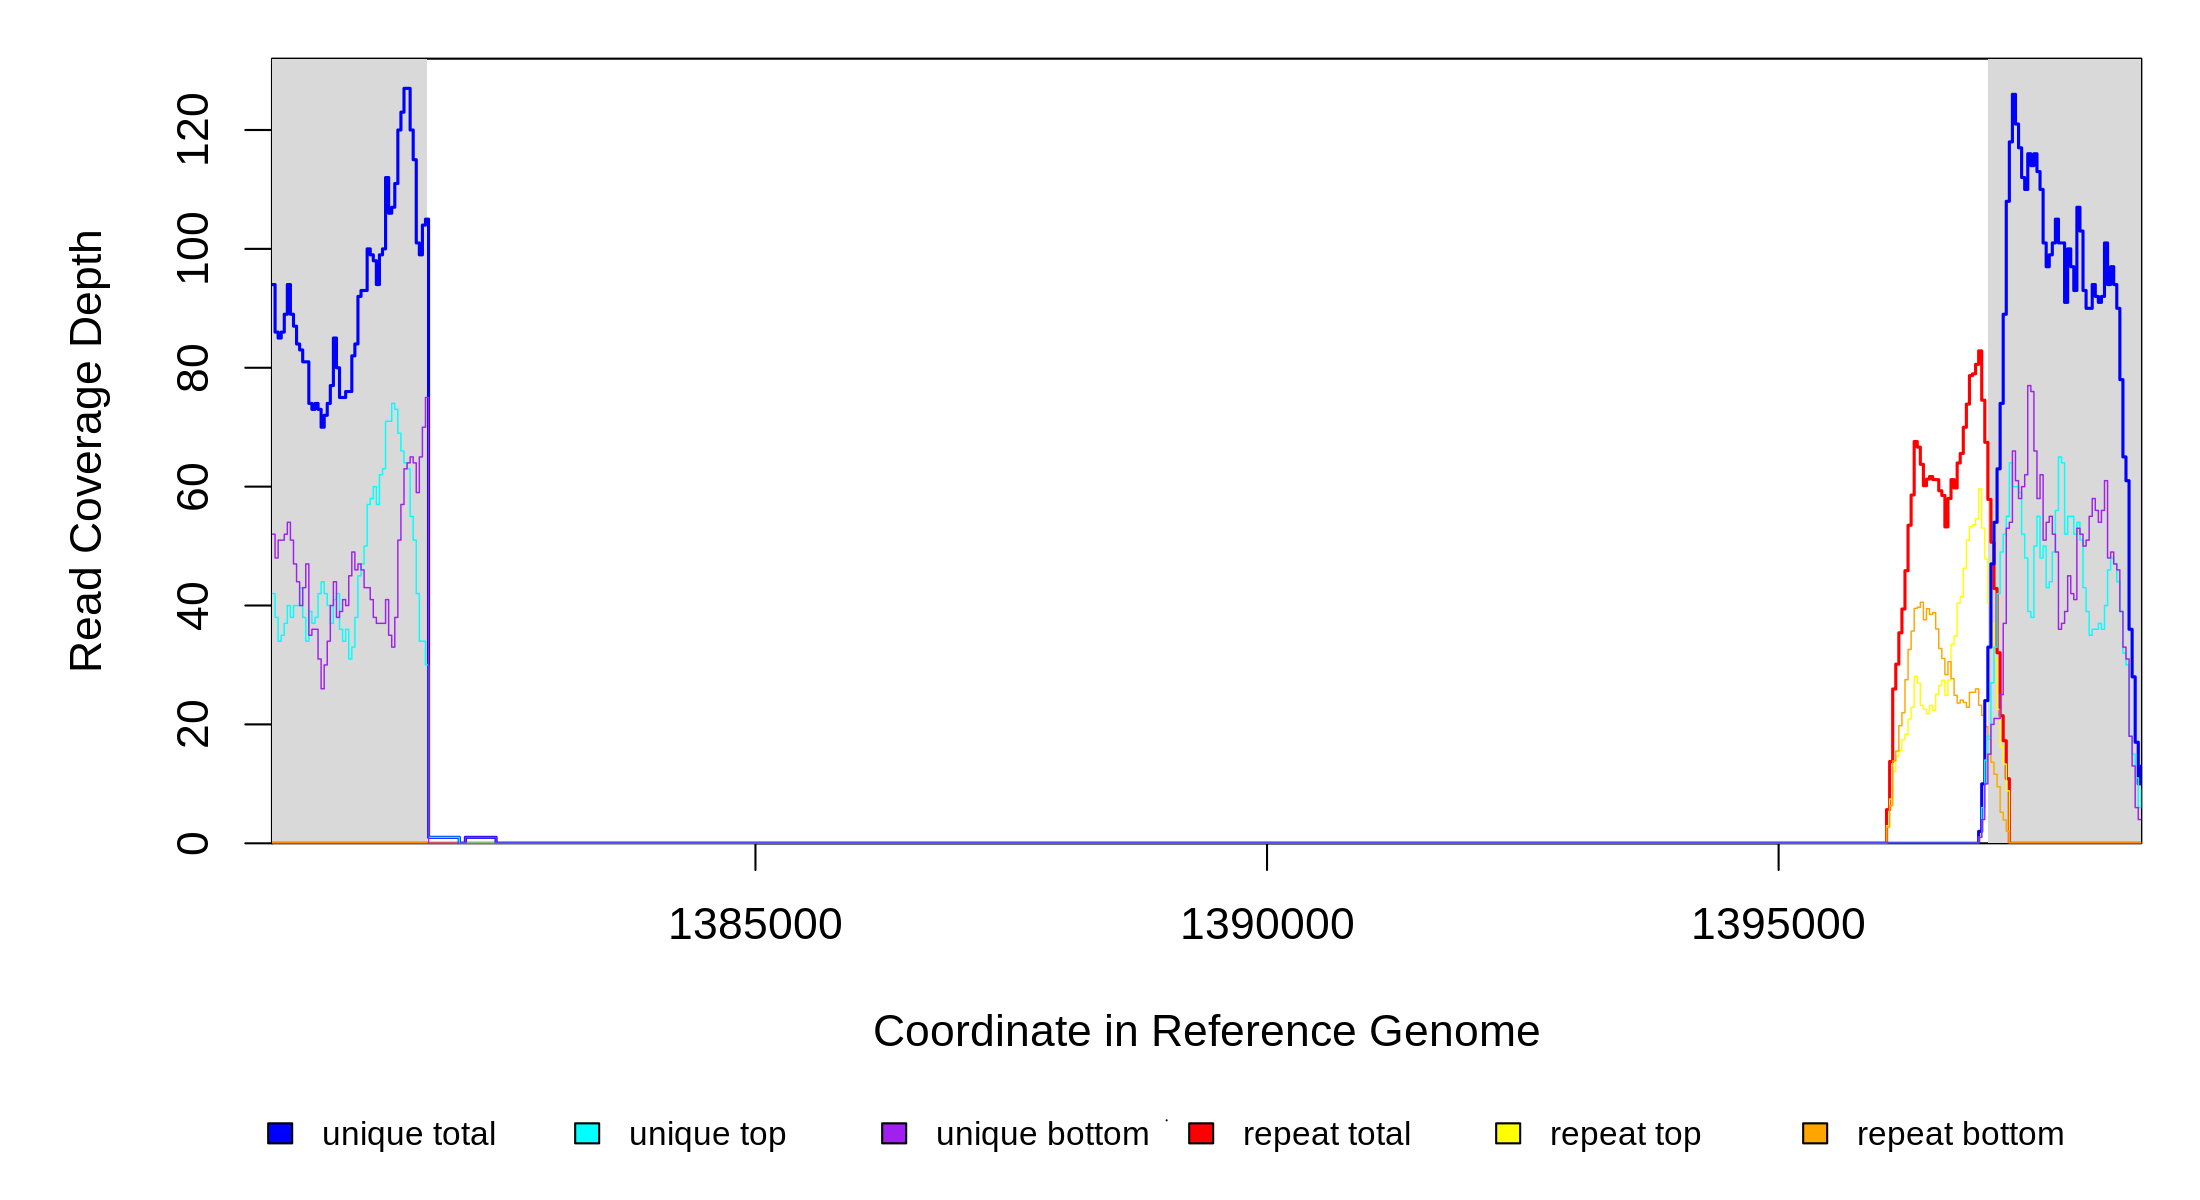The height and width of the screenshot is (1200, 2200).
Task: Click the blue 'unique total' legend swatch
Action: tap(280, 1133)
